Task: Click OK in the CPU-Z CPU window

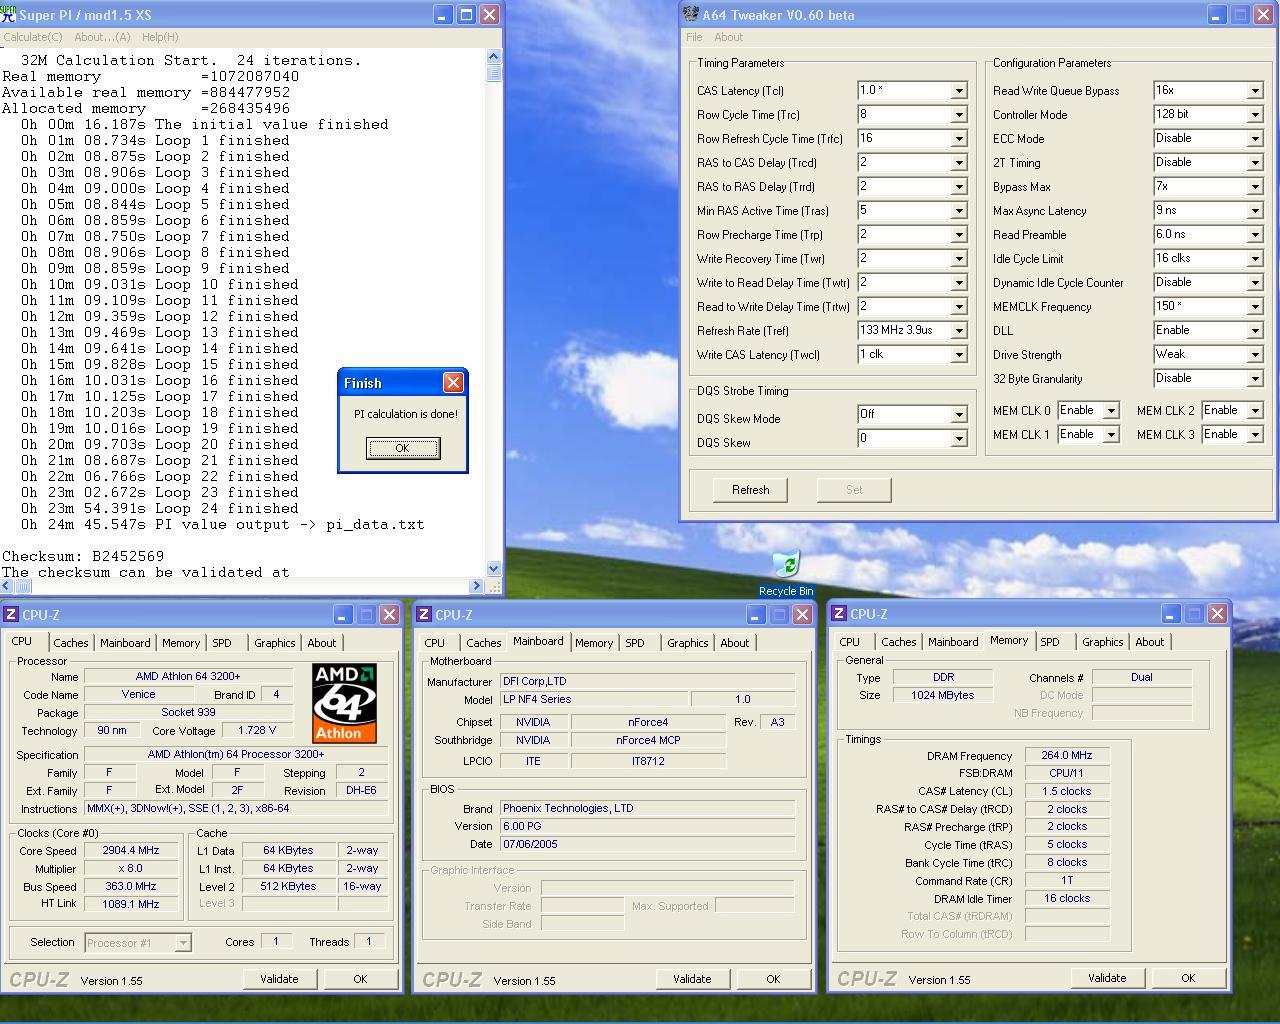Action: [360, 979]
